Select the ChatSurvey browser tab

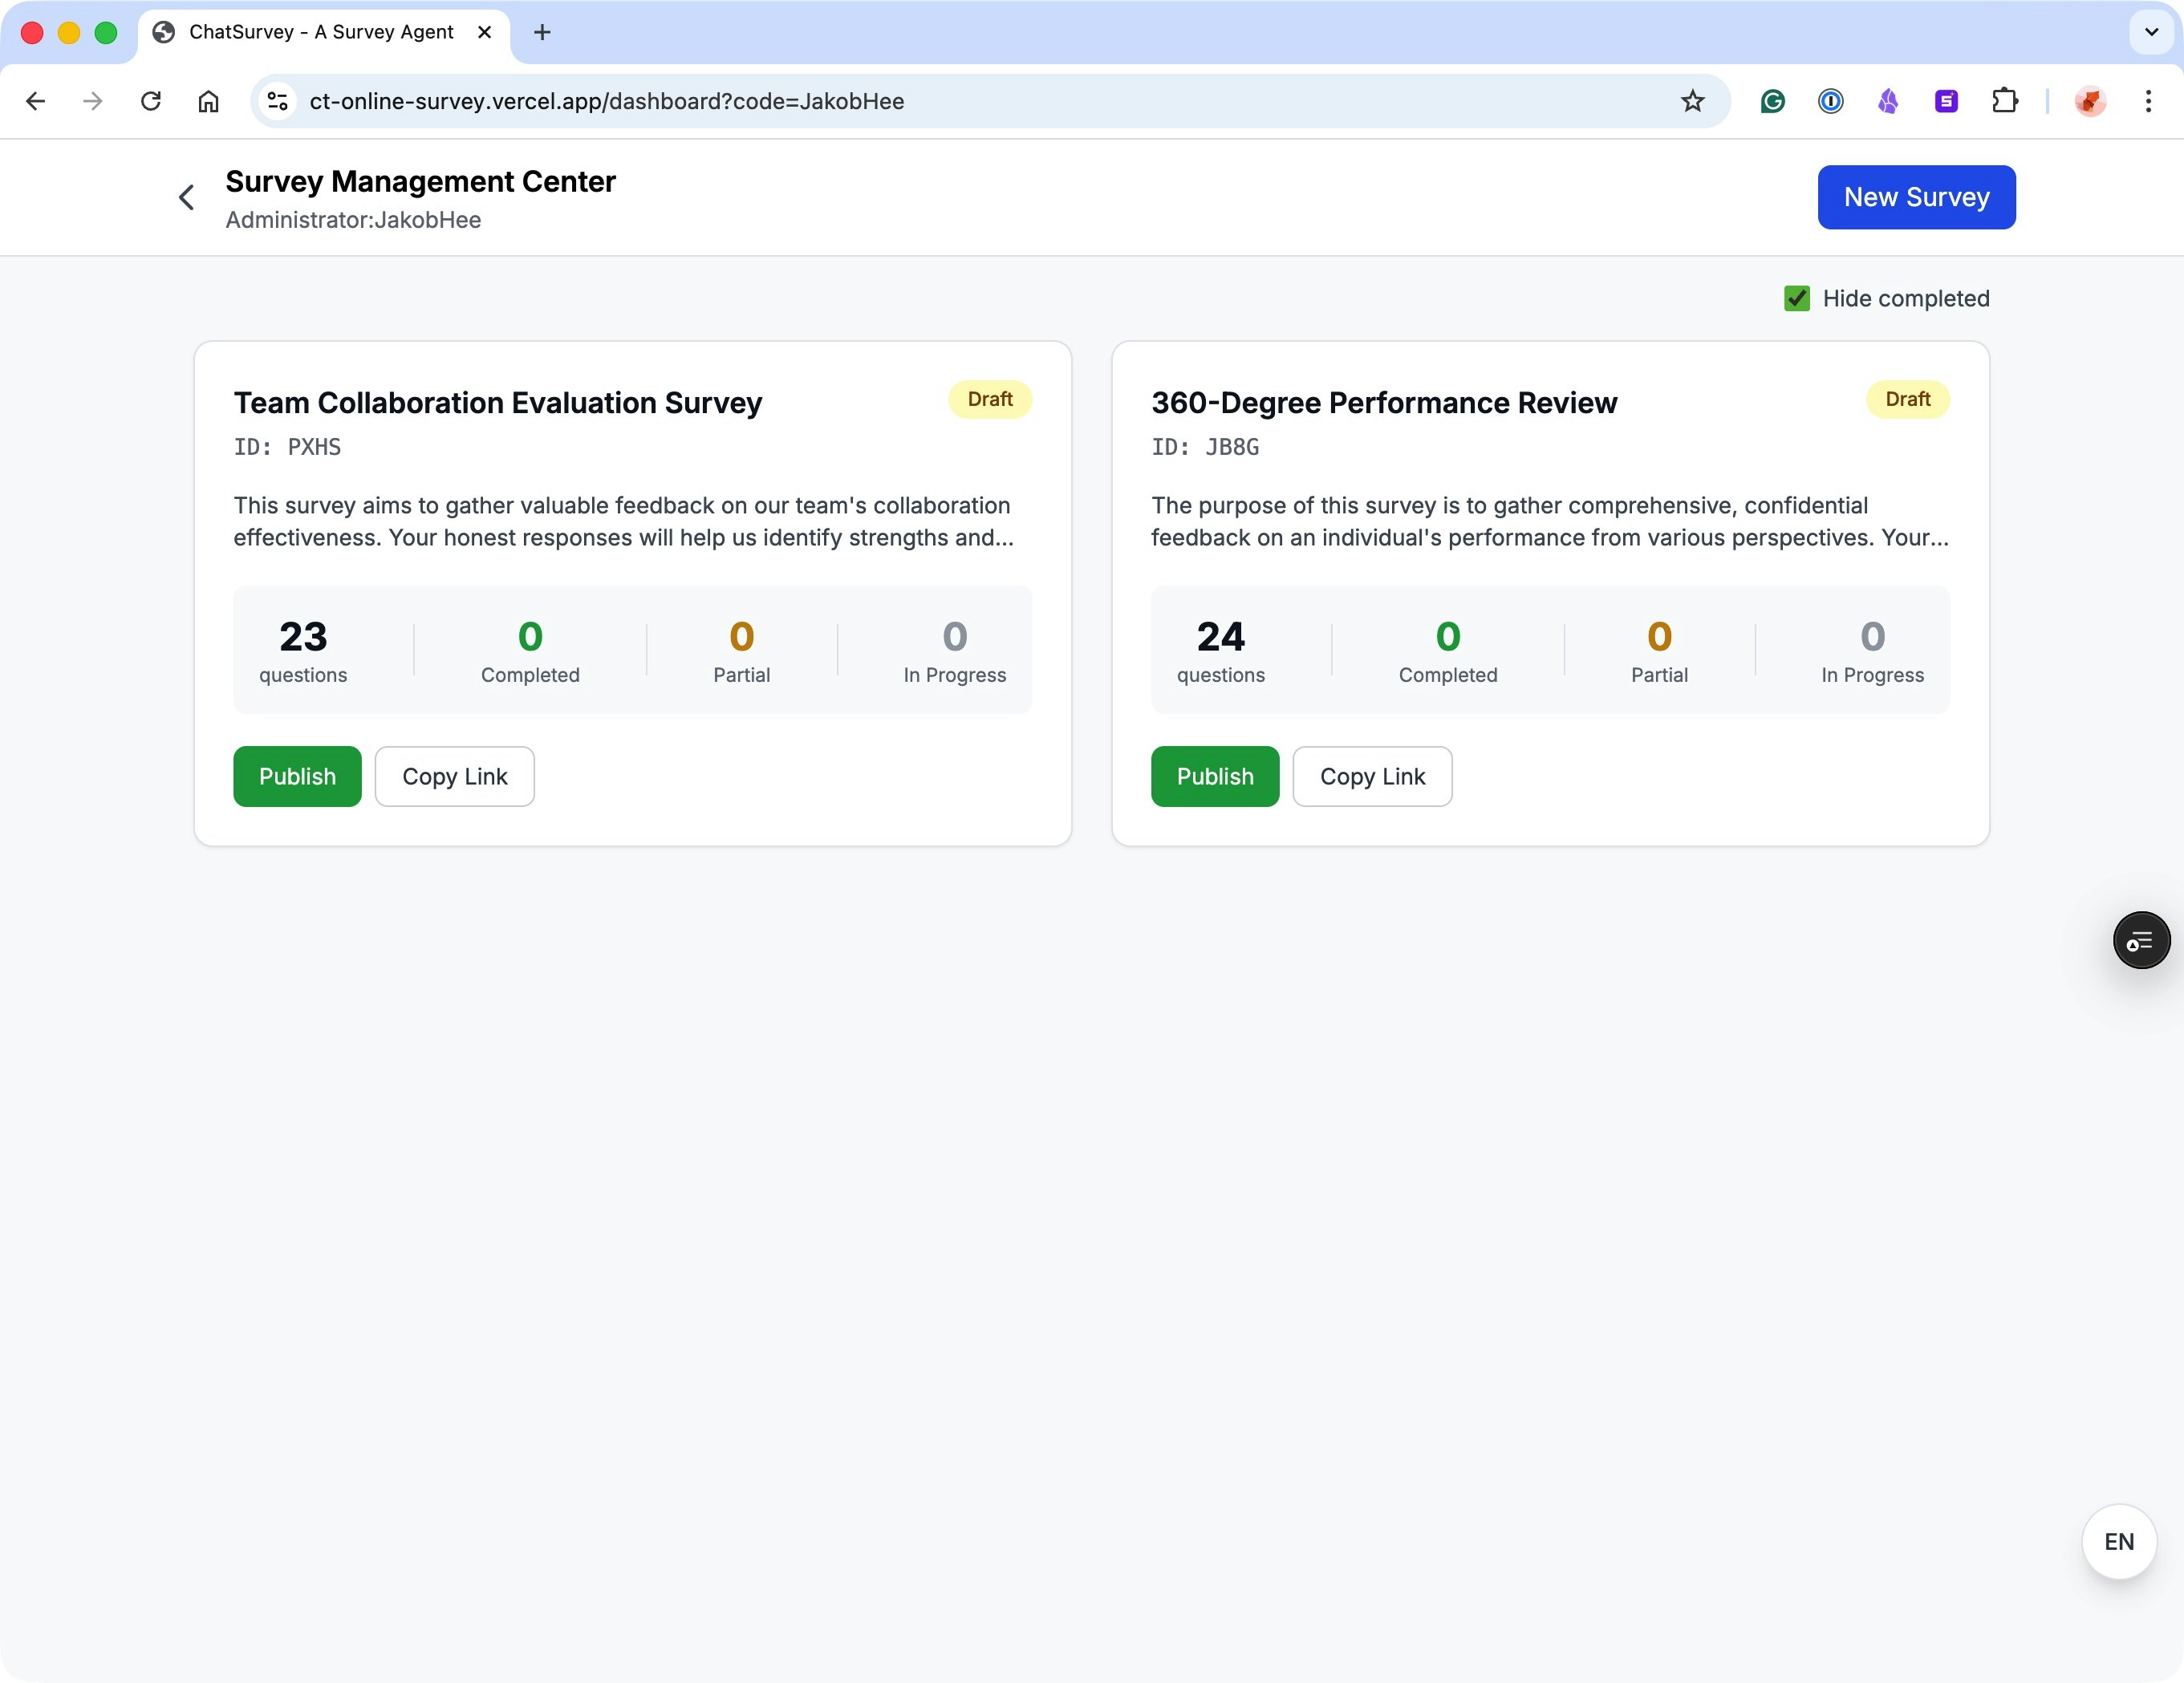click(320, 32)
